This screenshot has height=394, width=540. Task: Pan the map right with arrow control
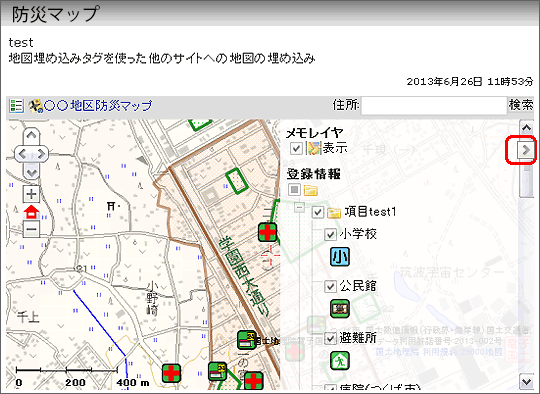pyautogui.click(x=41, y=154)
